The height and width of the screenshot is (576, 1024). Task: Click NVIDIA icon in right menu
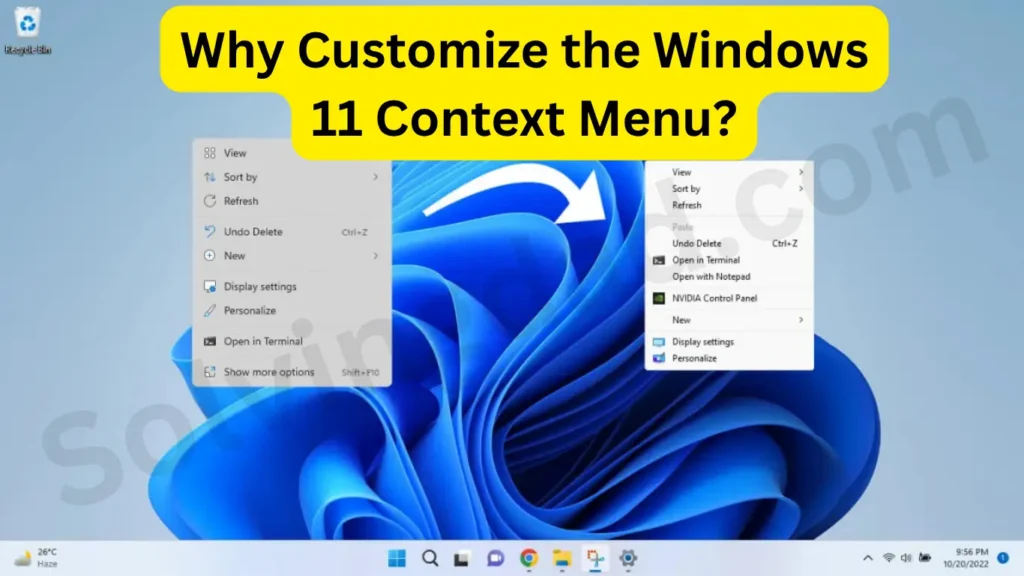659,298
